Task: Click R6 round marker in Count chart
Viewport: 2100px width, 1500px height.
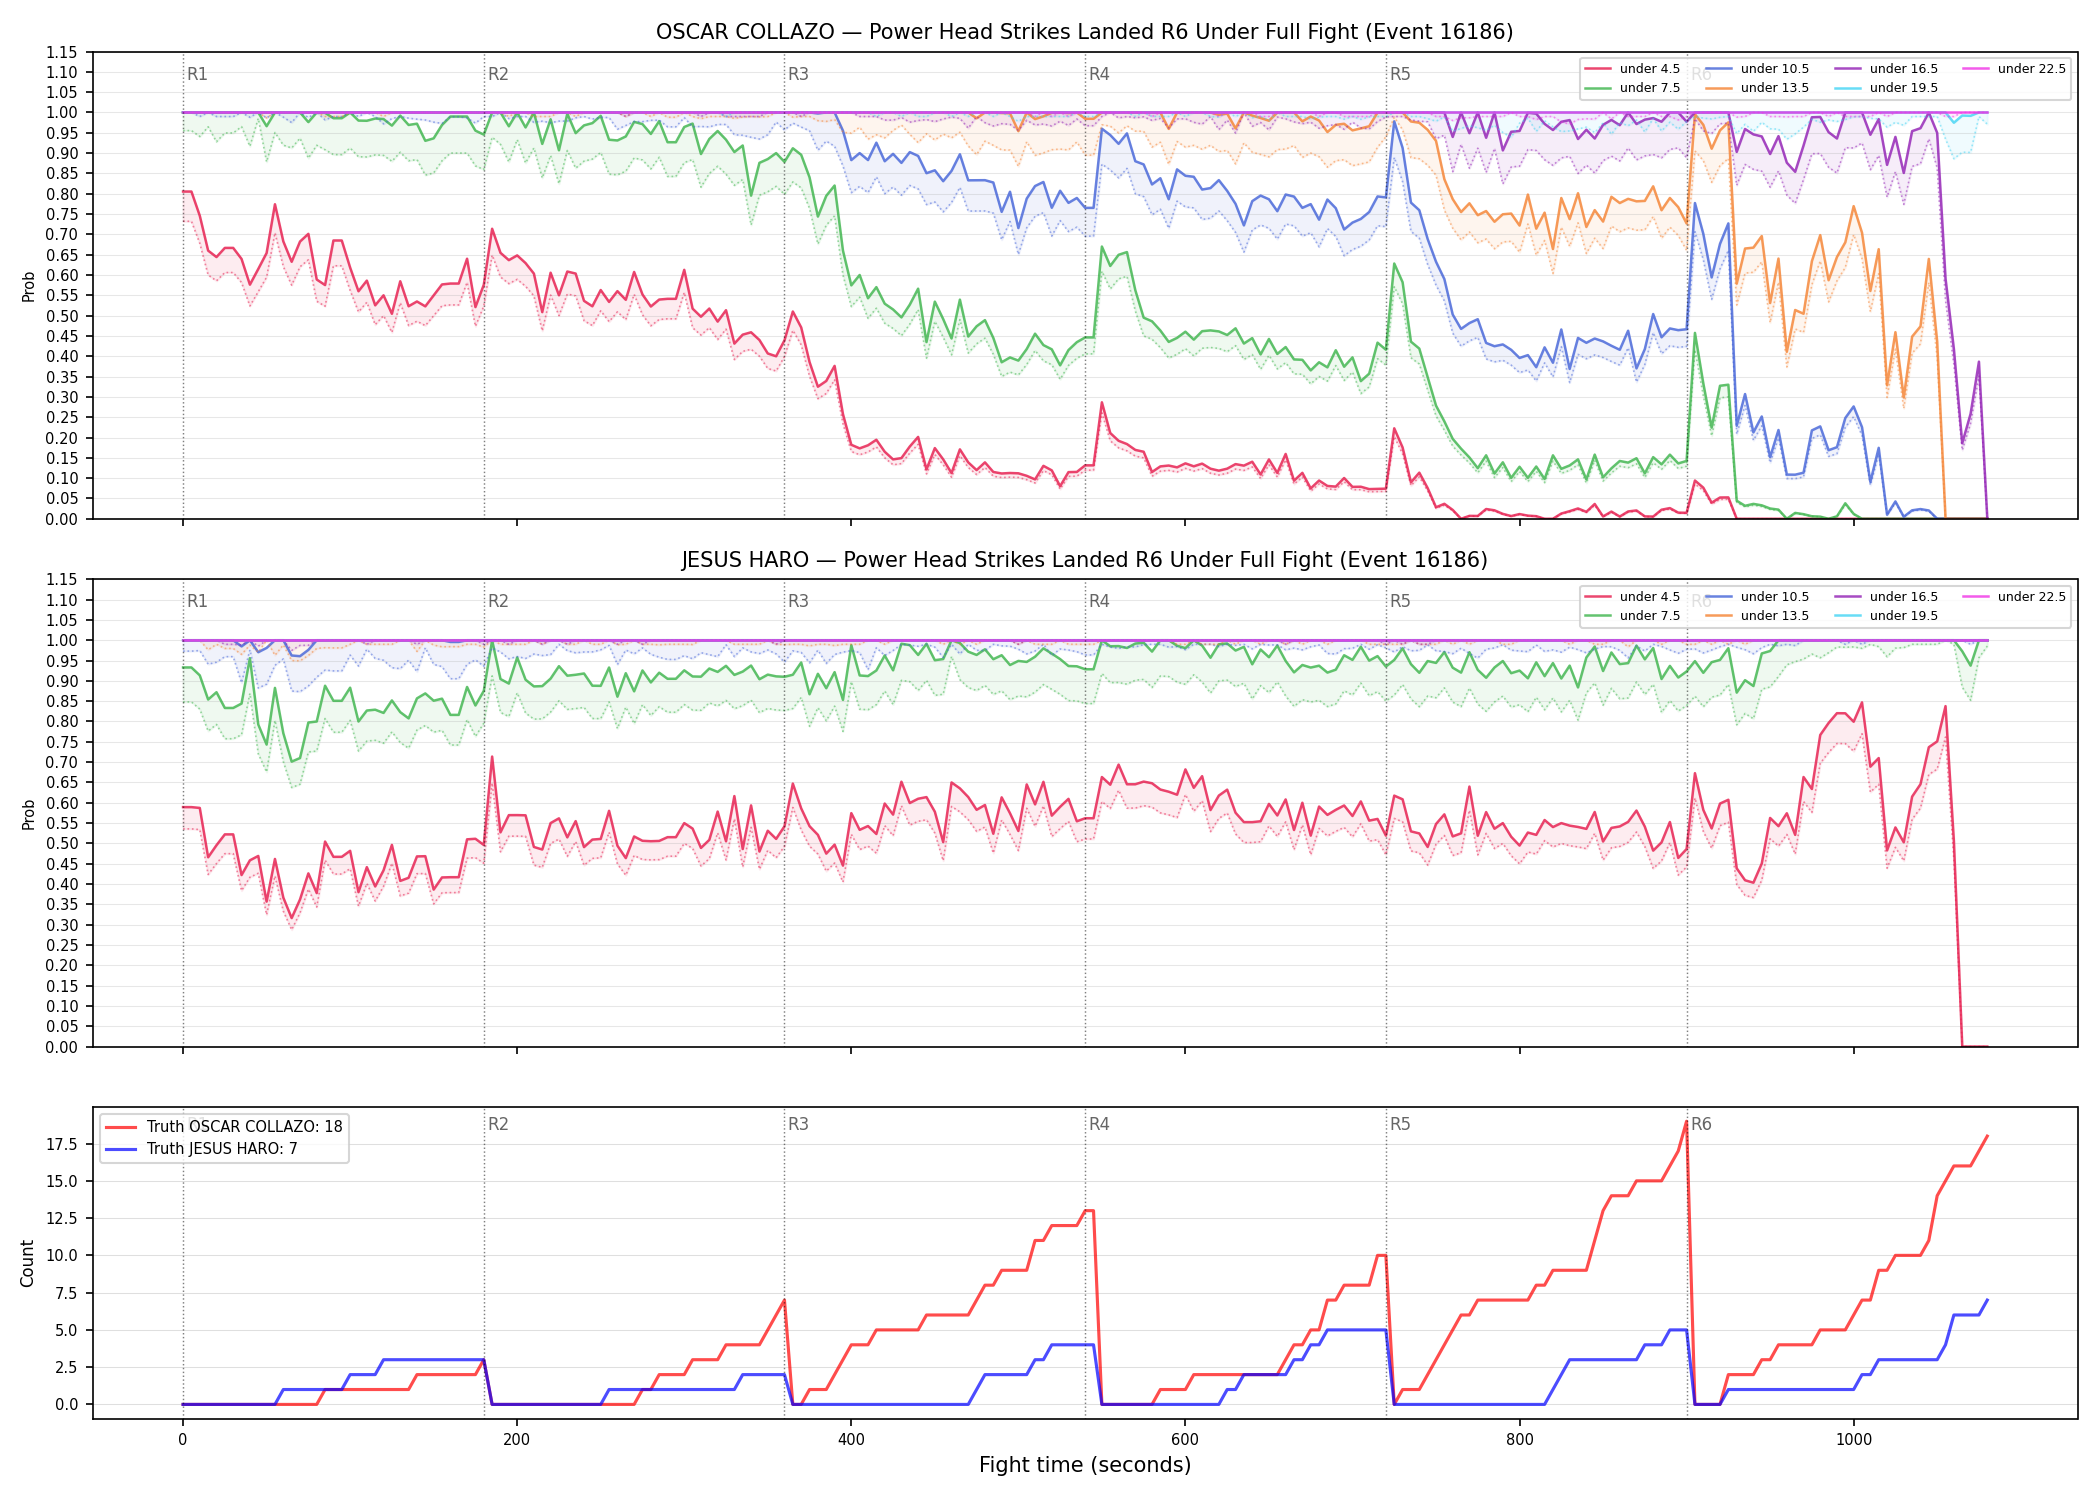Action: coord(1701,1124)
